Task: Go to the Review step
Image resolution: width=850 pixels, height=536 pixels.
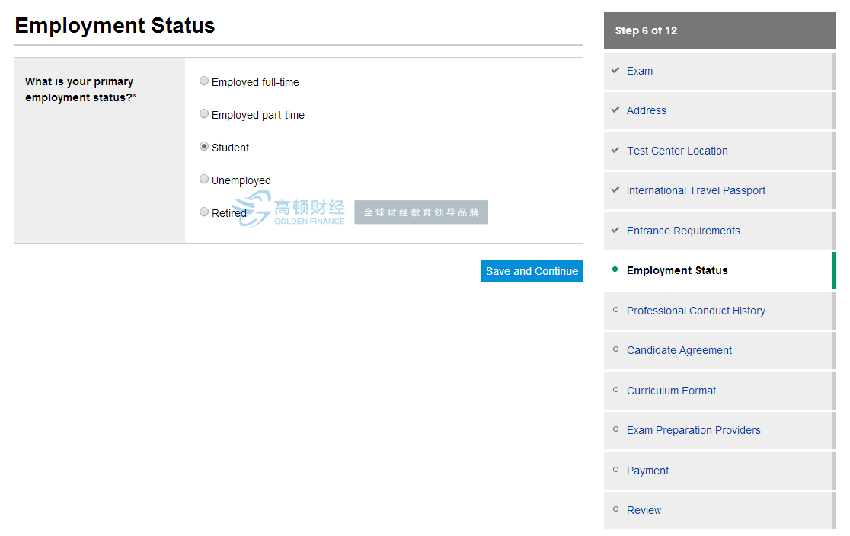Action: click(x=644, y=510)
